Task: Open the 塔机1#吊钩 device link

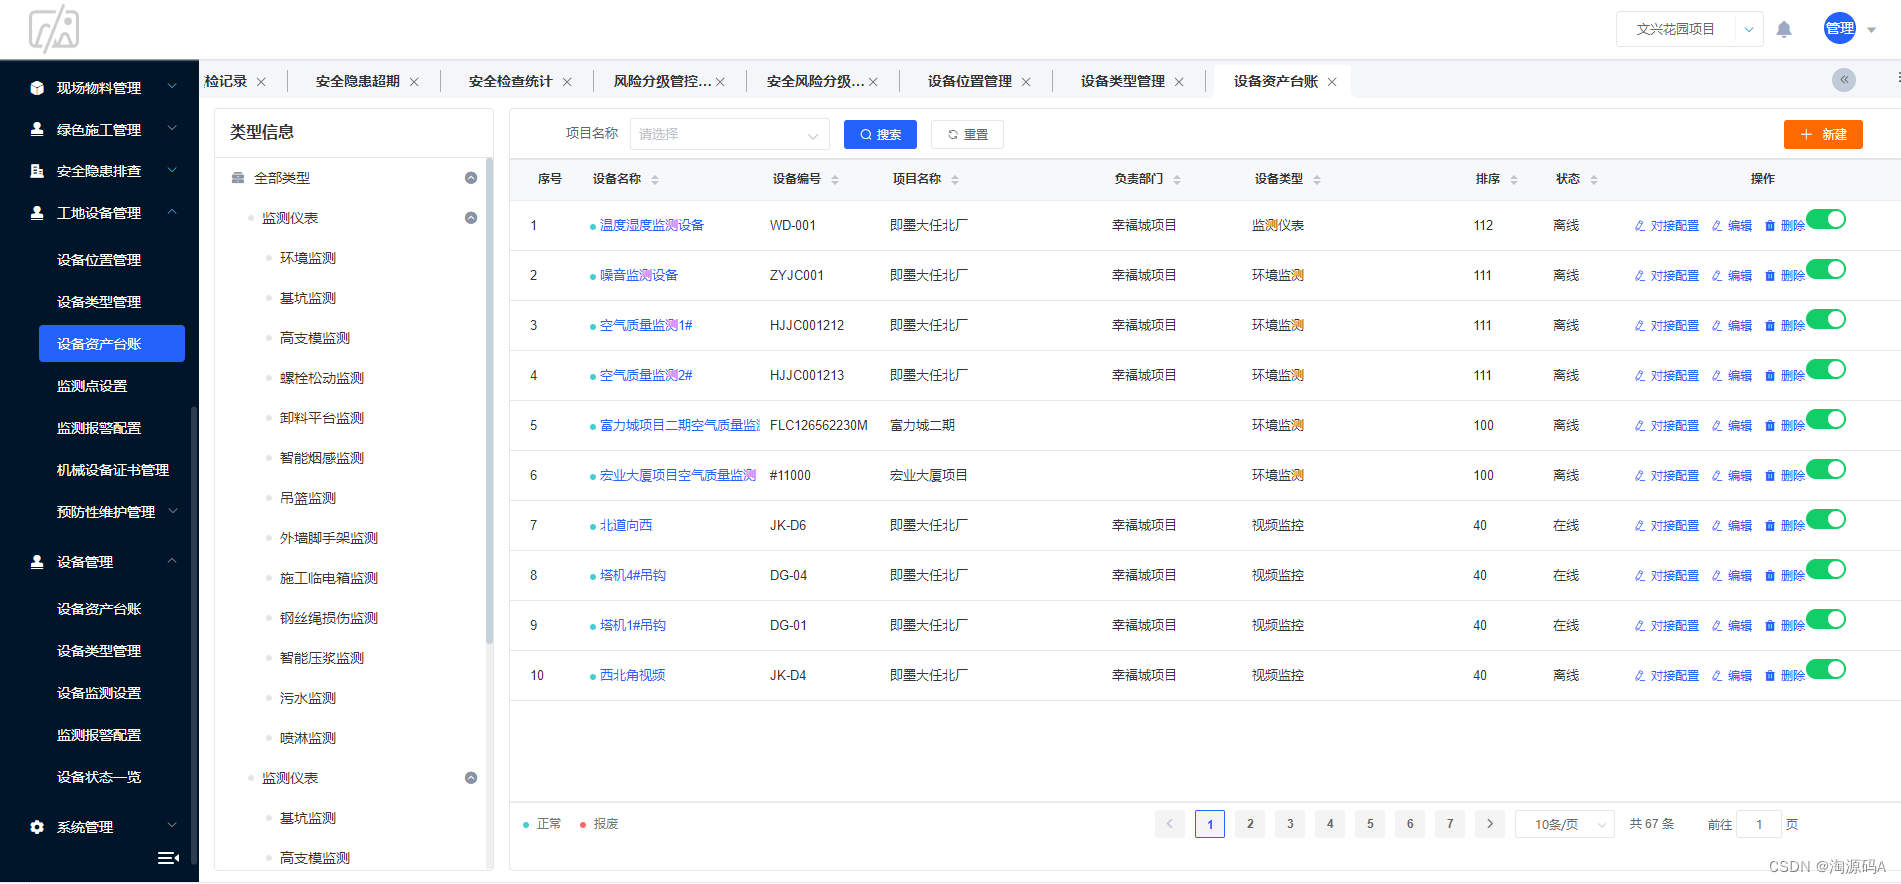Action: 632,626
